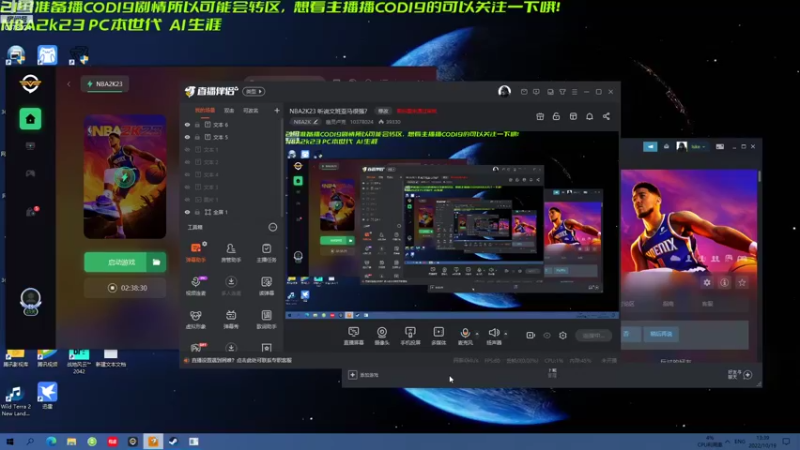
Task: Open the user account dropdown in right window
Action: coord(698,146)
